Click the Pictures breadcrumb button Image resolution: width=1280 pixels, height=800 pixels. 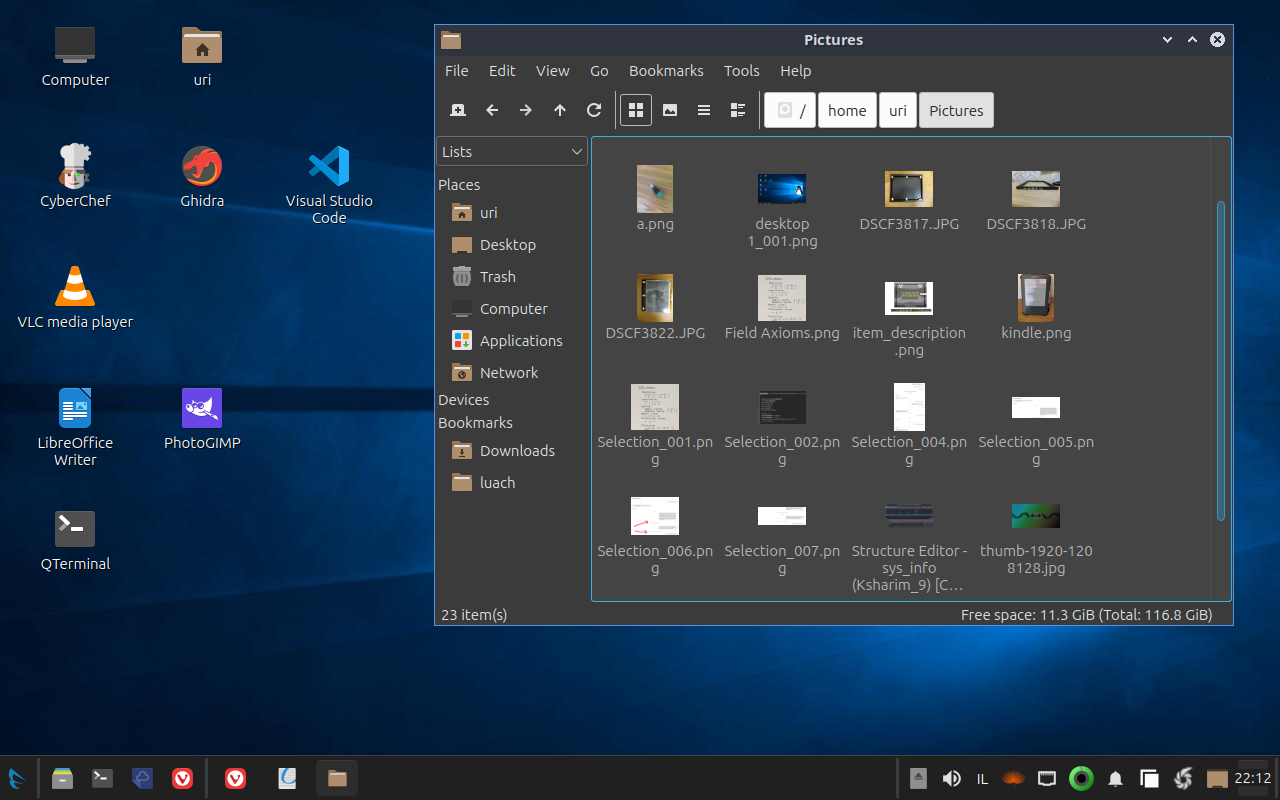[x=955, y=110]
